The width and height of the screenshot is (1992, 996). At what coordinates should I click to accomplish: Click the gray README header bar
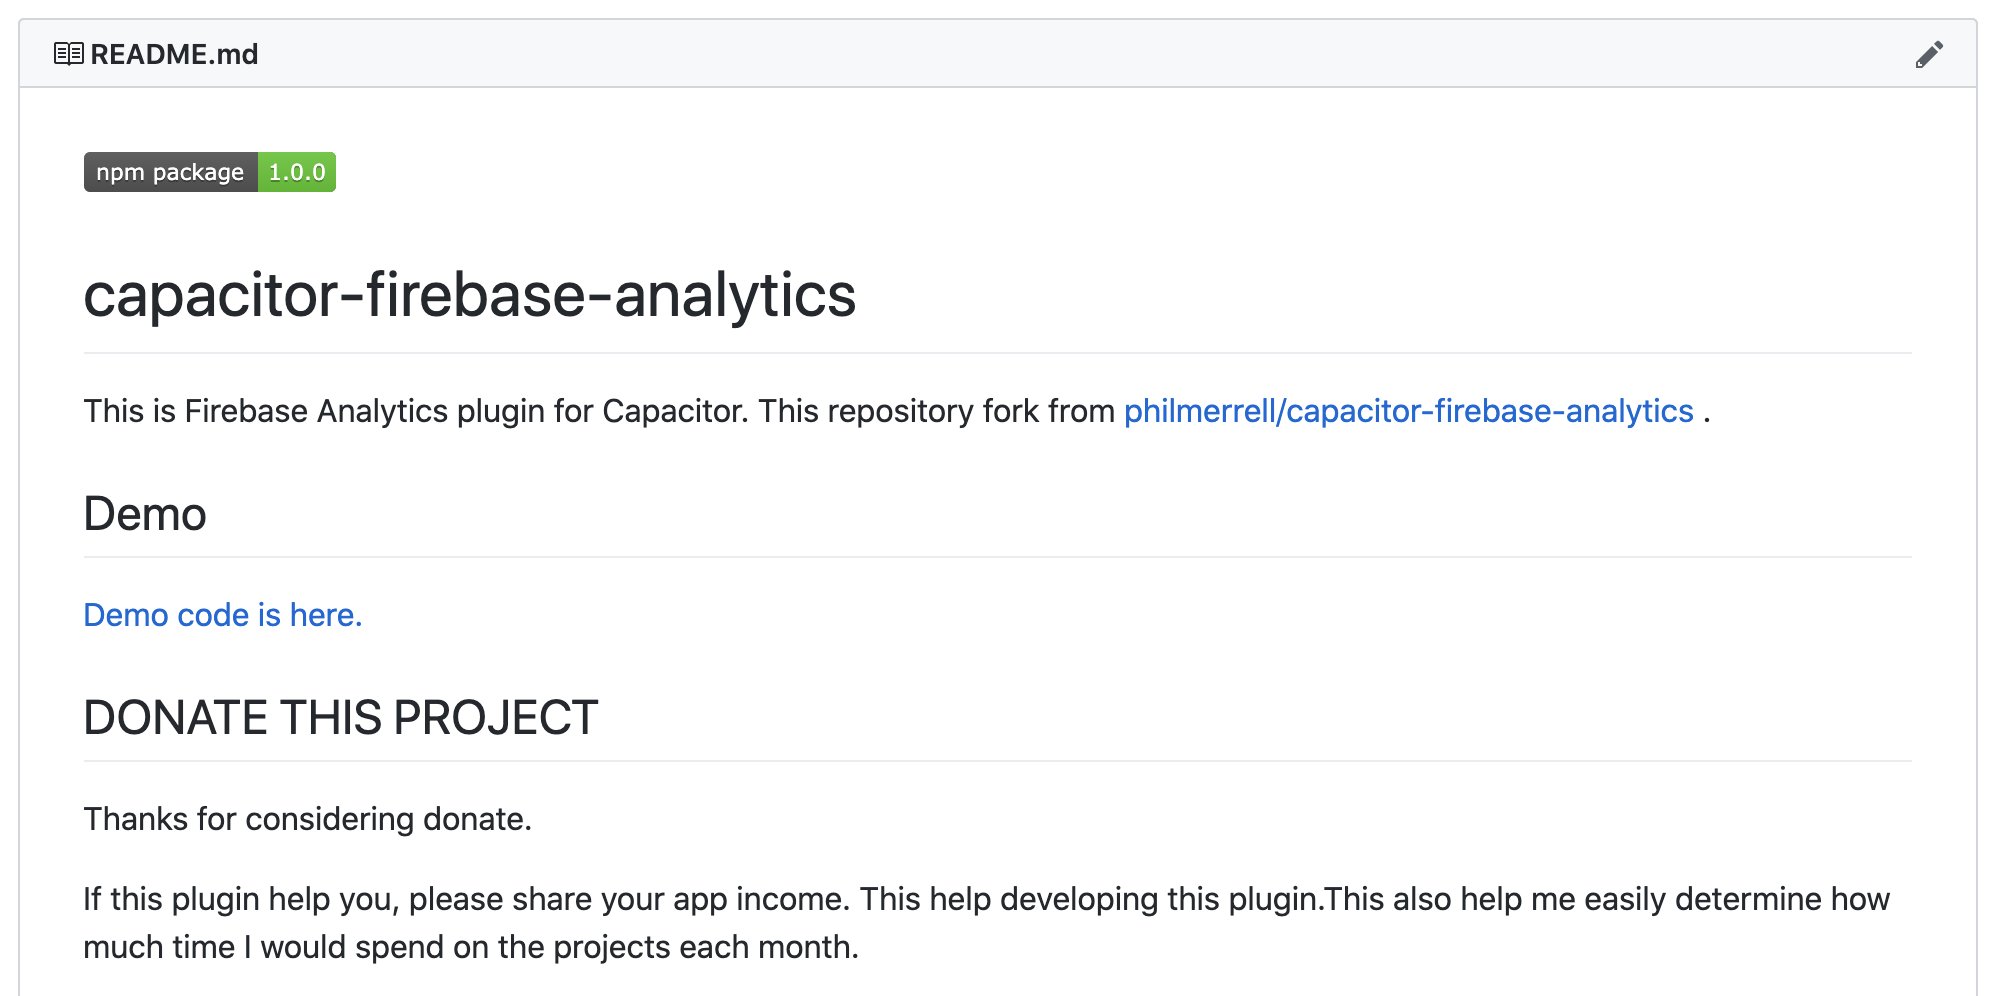point(997,54)
